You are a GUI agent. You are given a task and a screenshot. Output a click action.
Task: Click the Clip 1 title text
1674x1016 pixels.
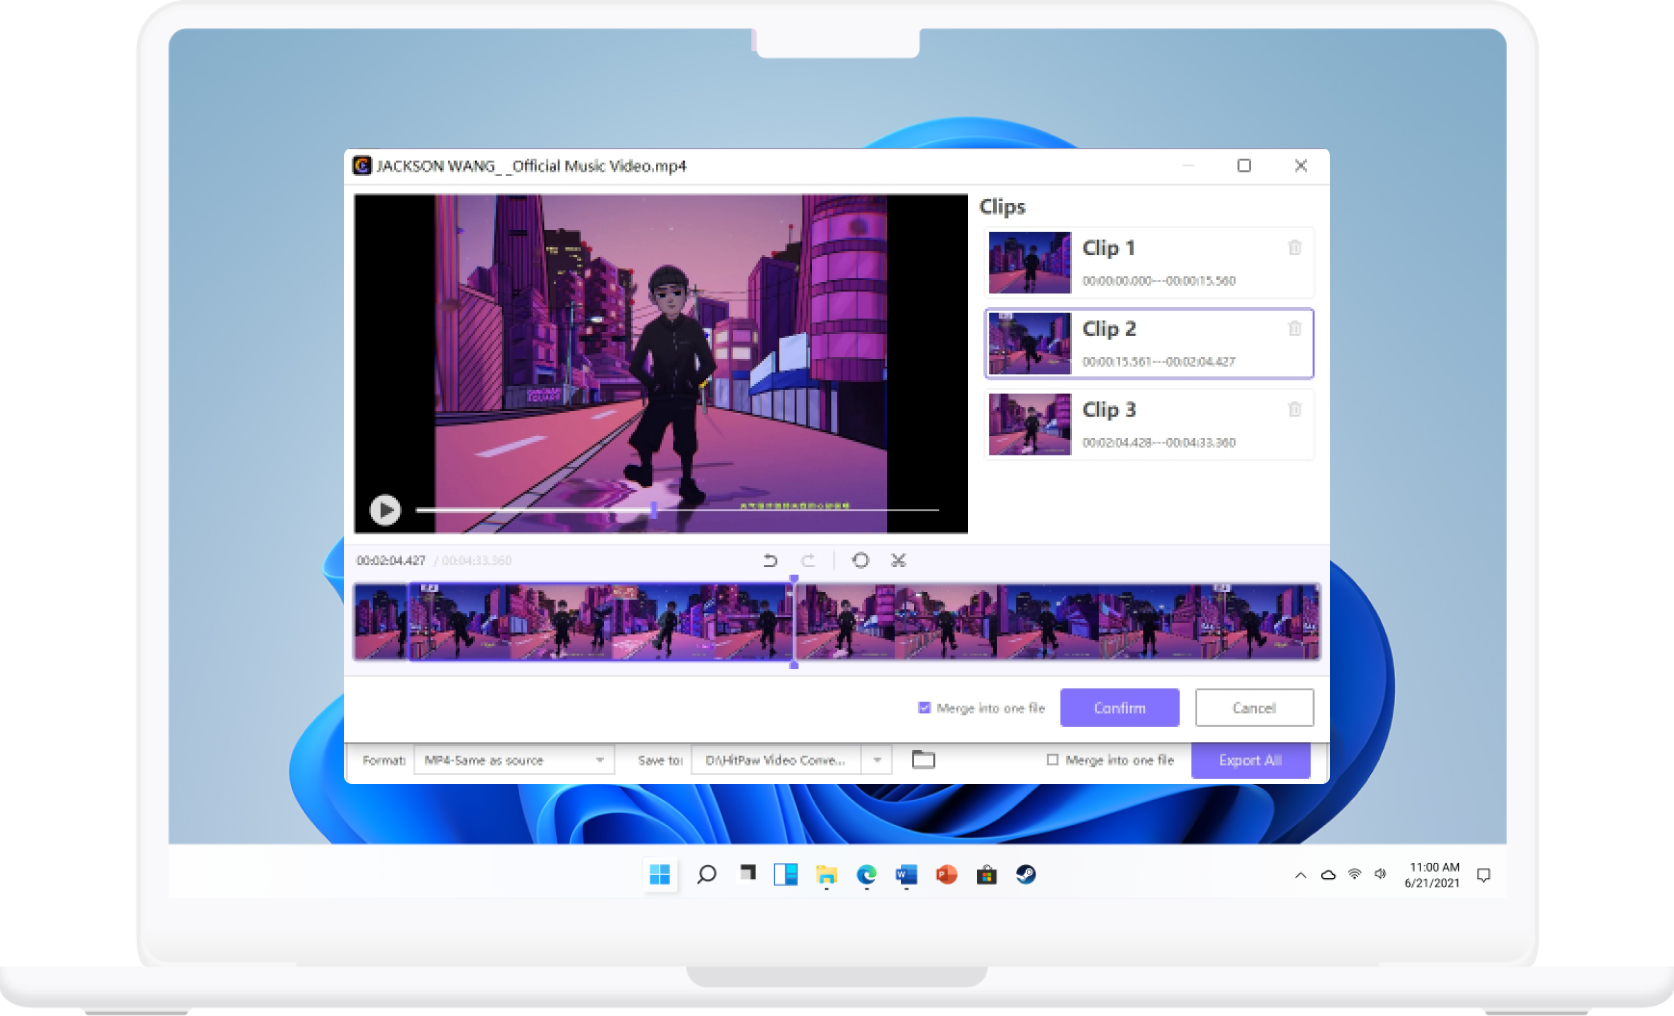1108,247
